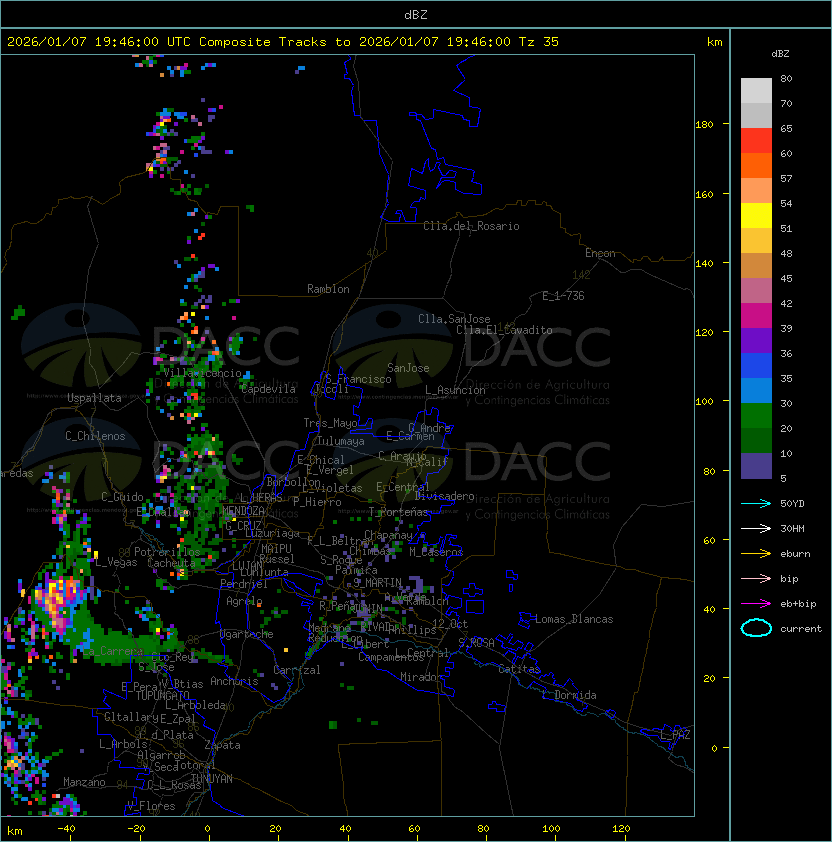
Task: Select the light gray top dBZ swatch
Action: [756, 90]
